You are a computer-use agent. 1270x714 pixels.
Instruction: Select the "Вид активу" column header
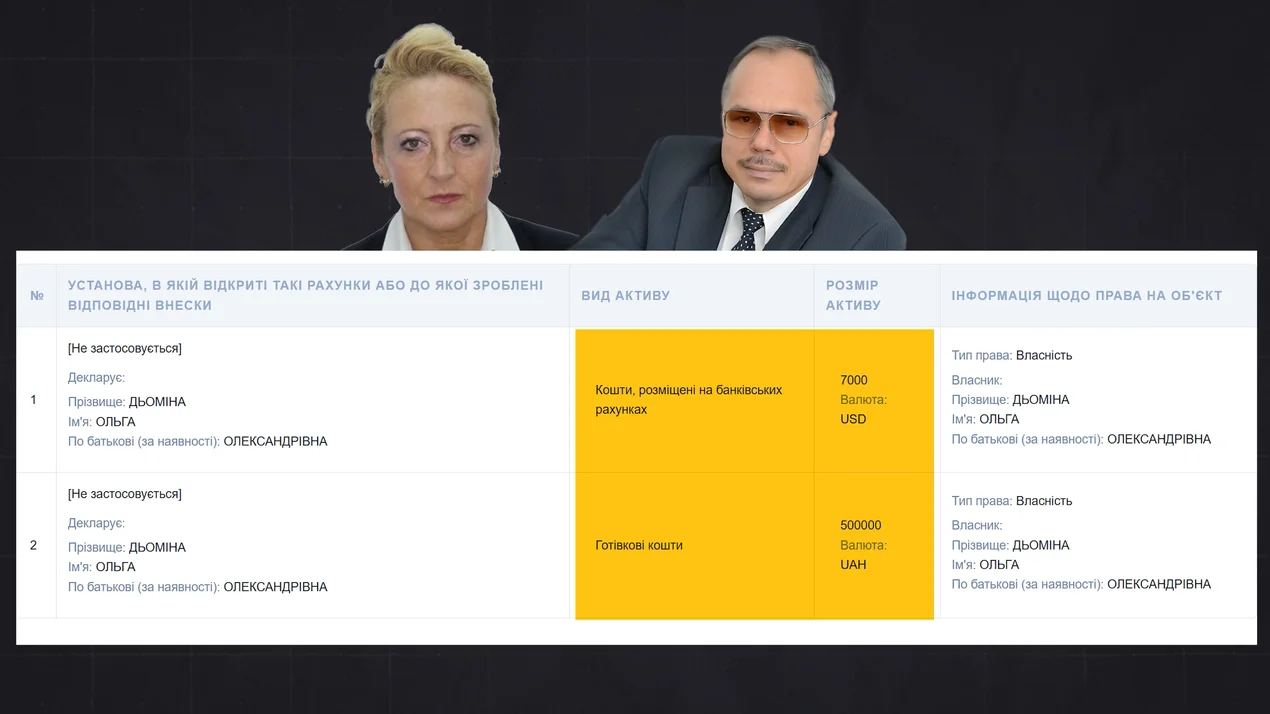pyautogui.click(x=625, y=296)
